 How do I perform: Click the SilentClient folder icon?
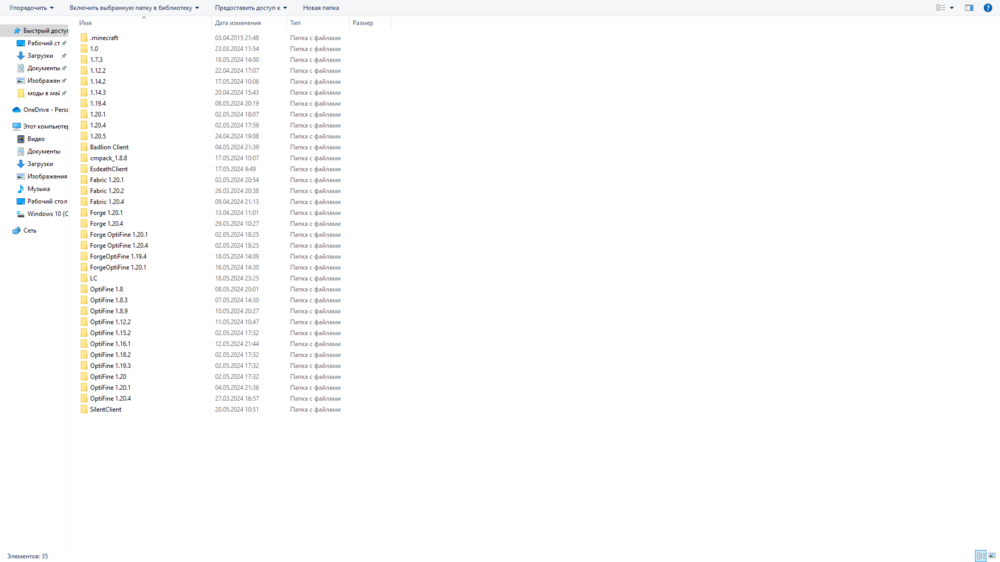[84, 410]
